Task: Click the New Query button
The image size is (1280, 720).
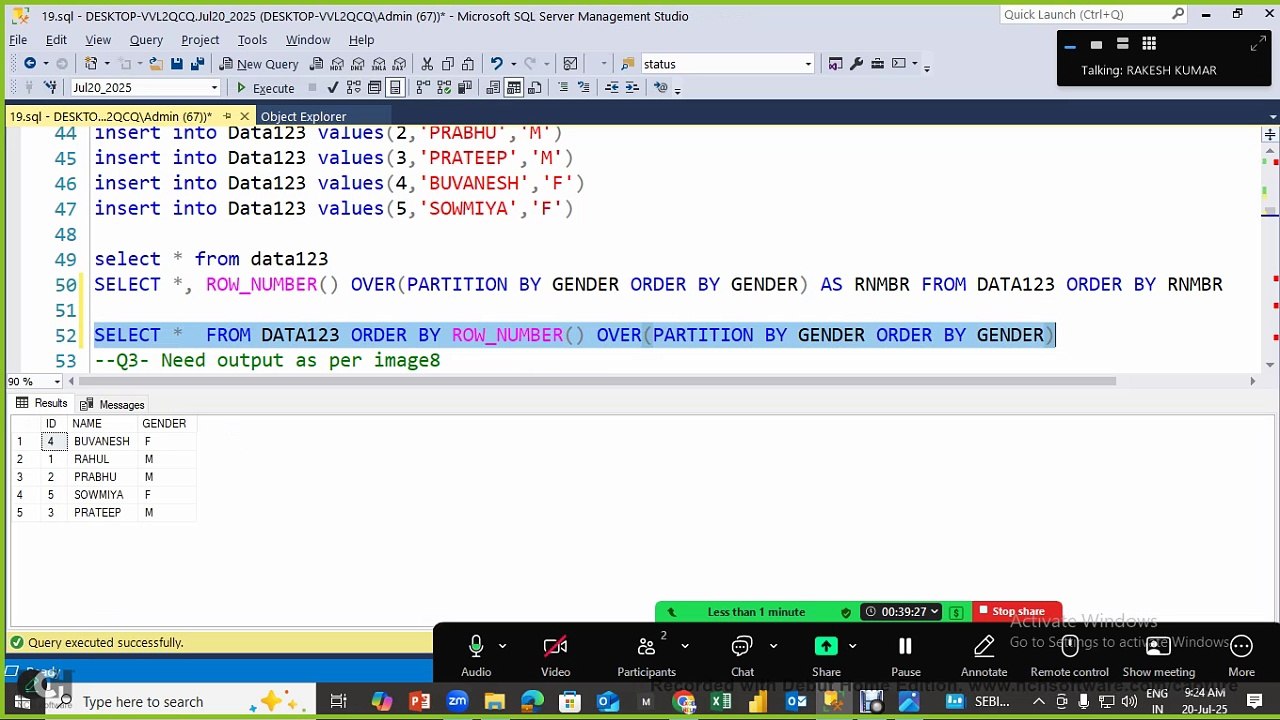Action: (x=259, y=64)
